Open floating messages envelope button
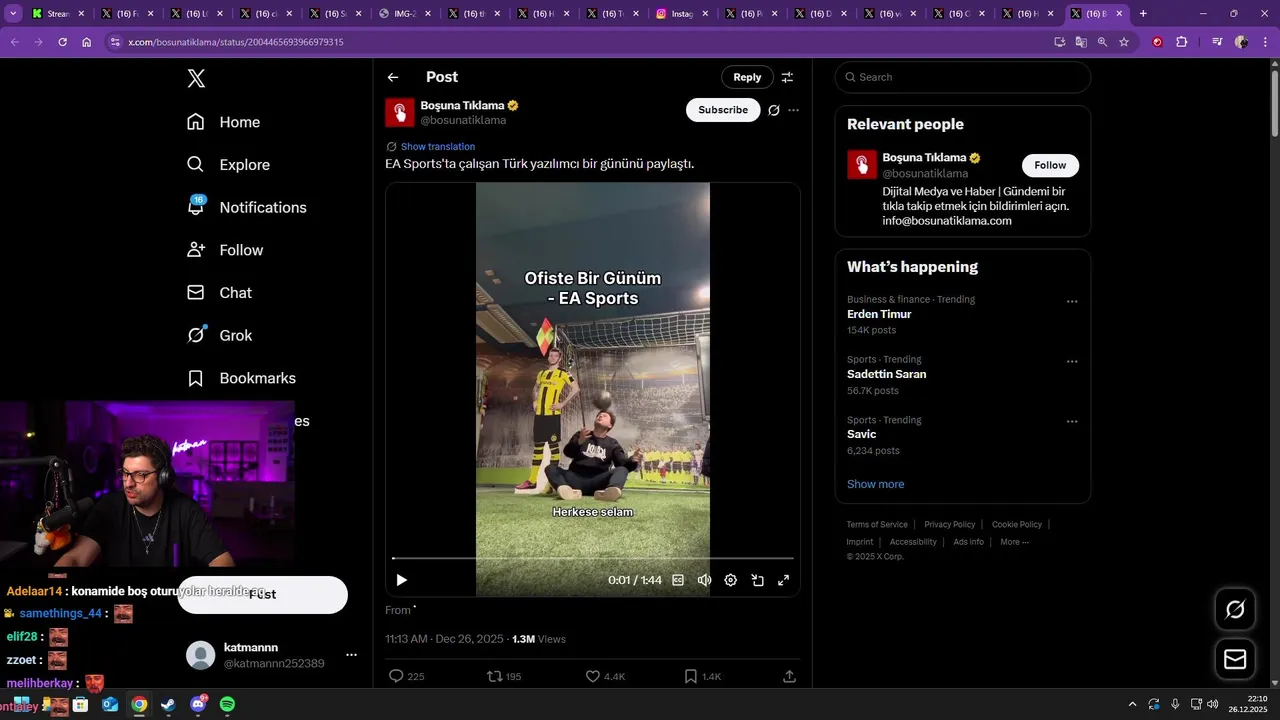Screen dimensions: 1280x720 1235,659
